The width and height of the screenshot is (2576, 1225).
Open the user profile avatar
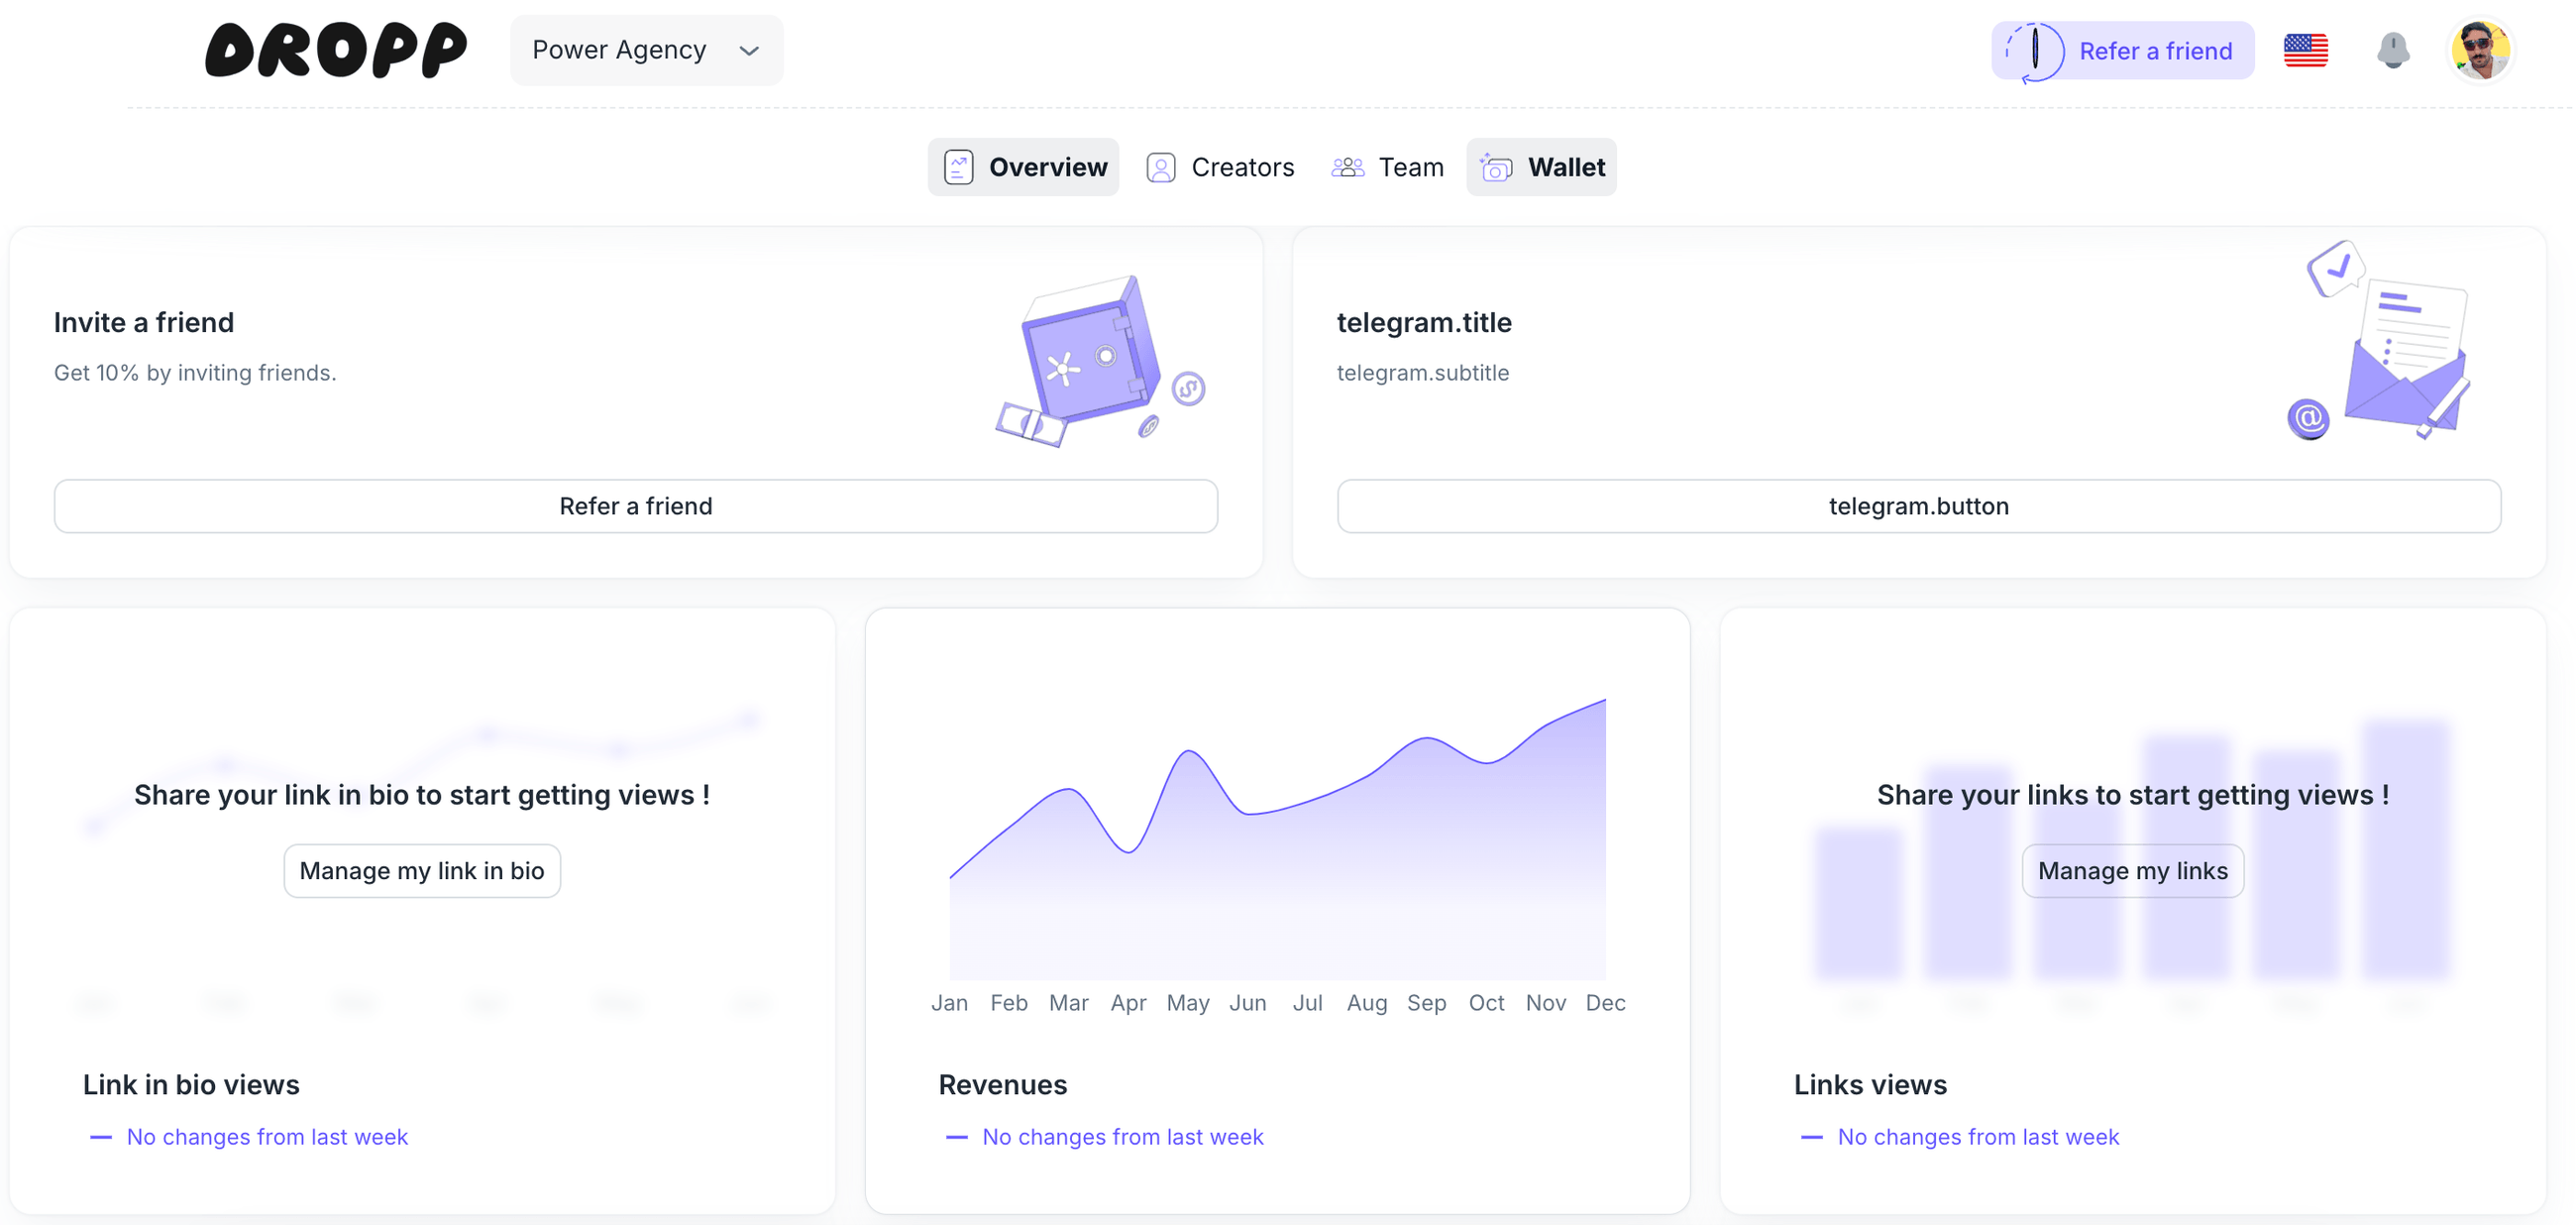(x=2479, y=50)
